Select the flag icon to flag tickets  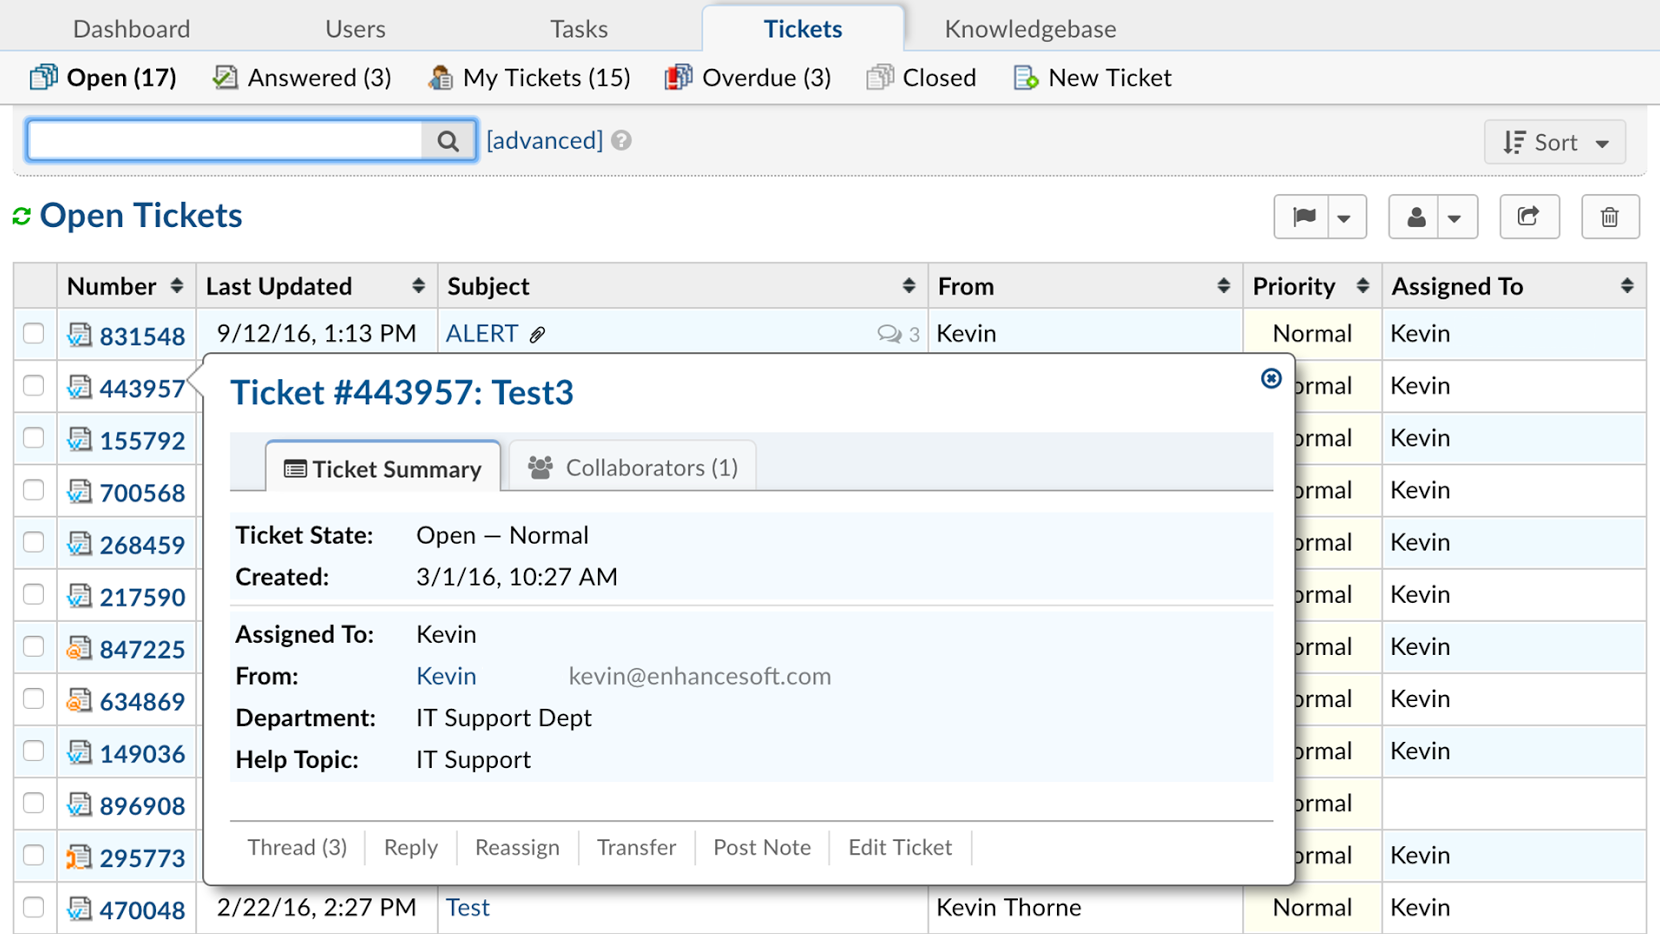point(1303,216)
